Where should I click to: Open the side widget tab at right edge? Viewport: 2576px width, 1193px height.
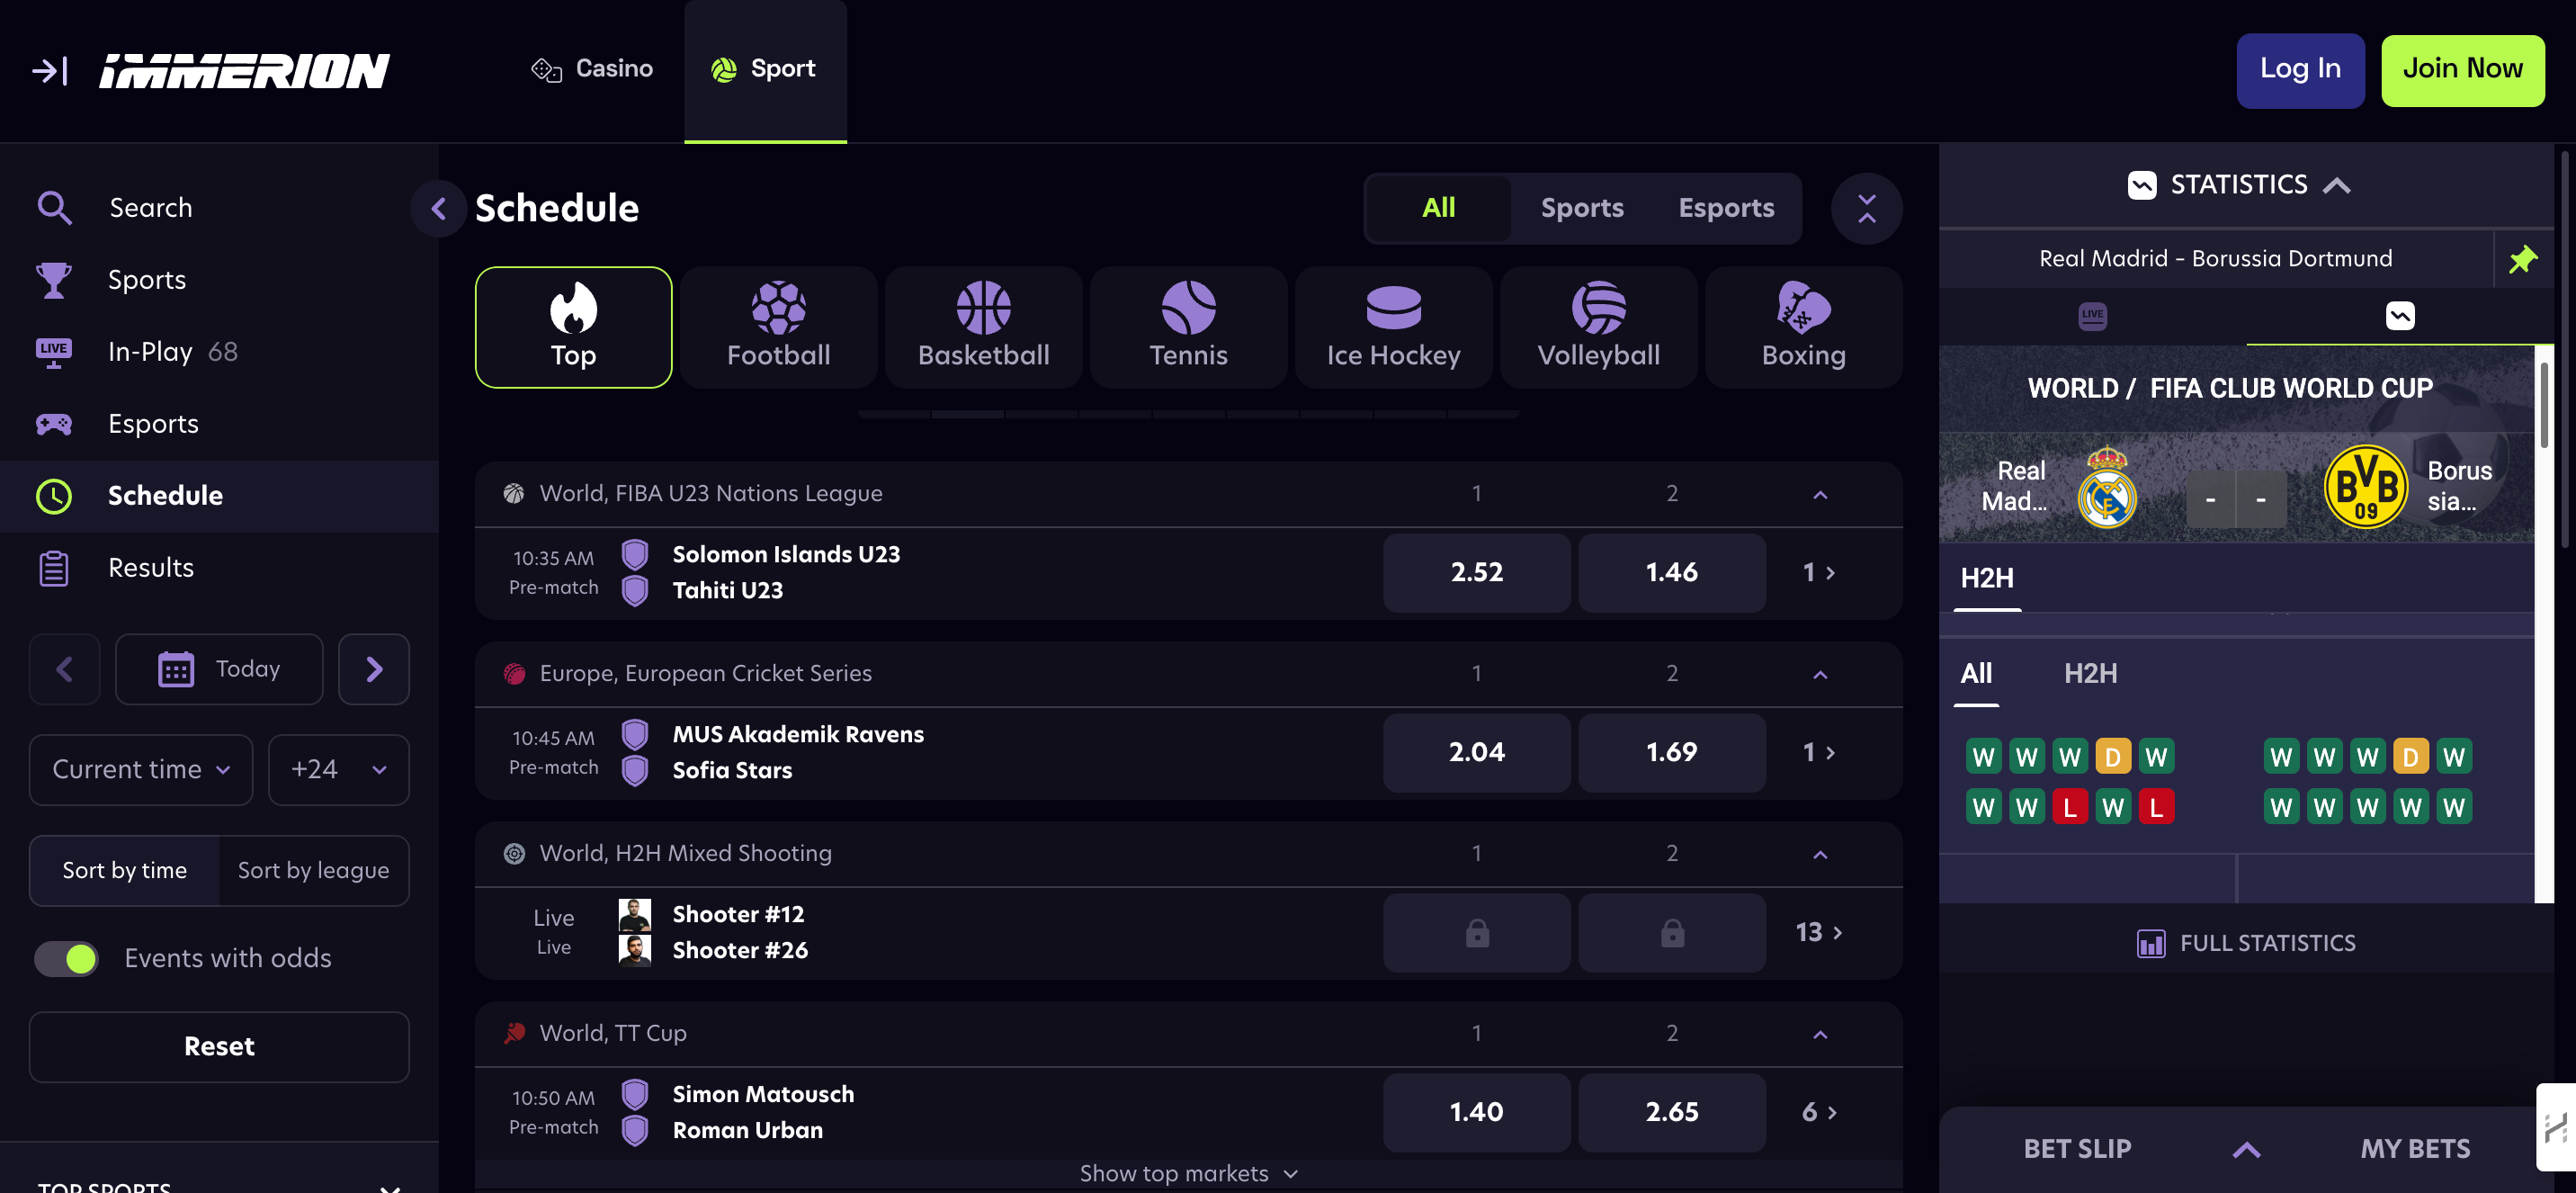click(2556, 1127)
